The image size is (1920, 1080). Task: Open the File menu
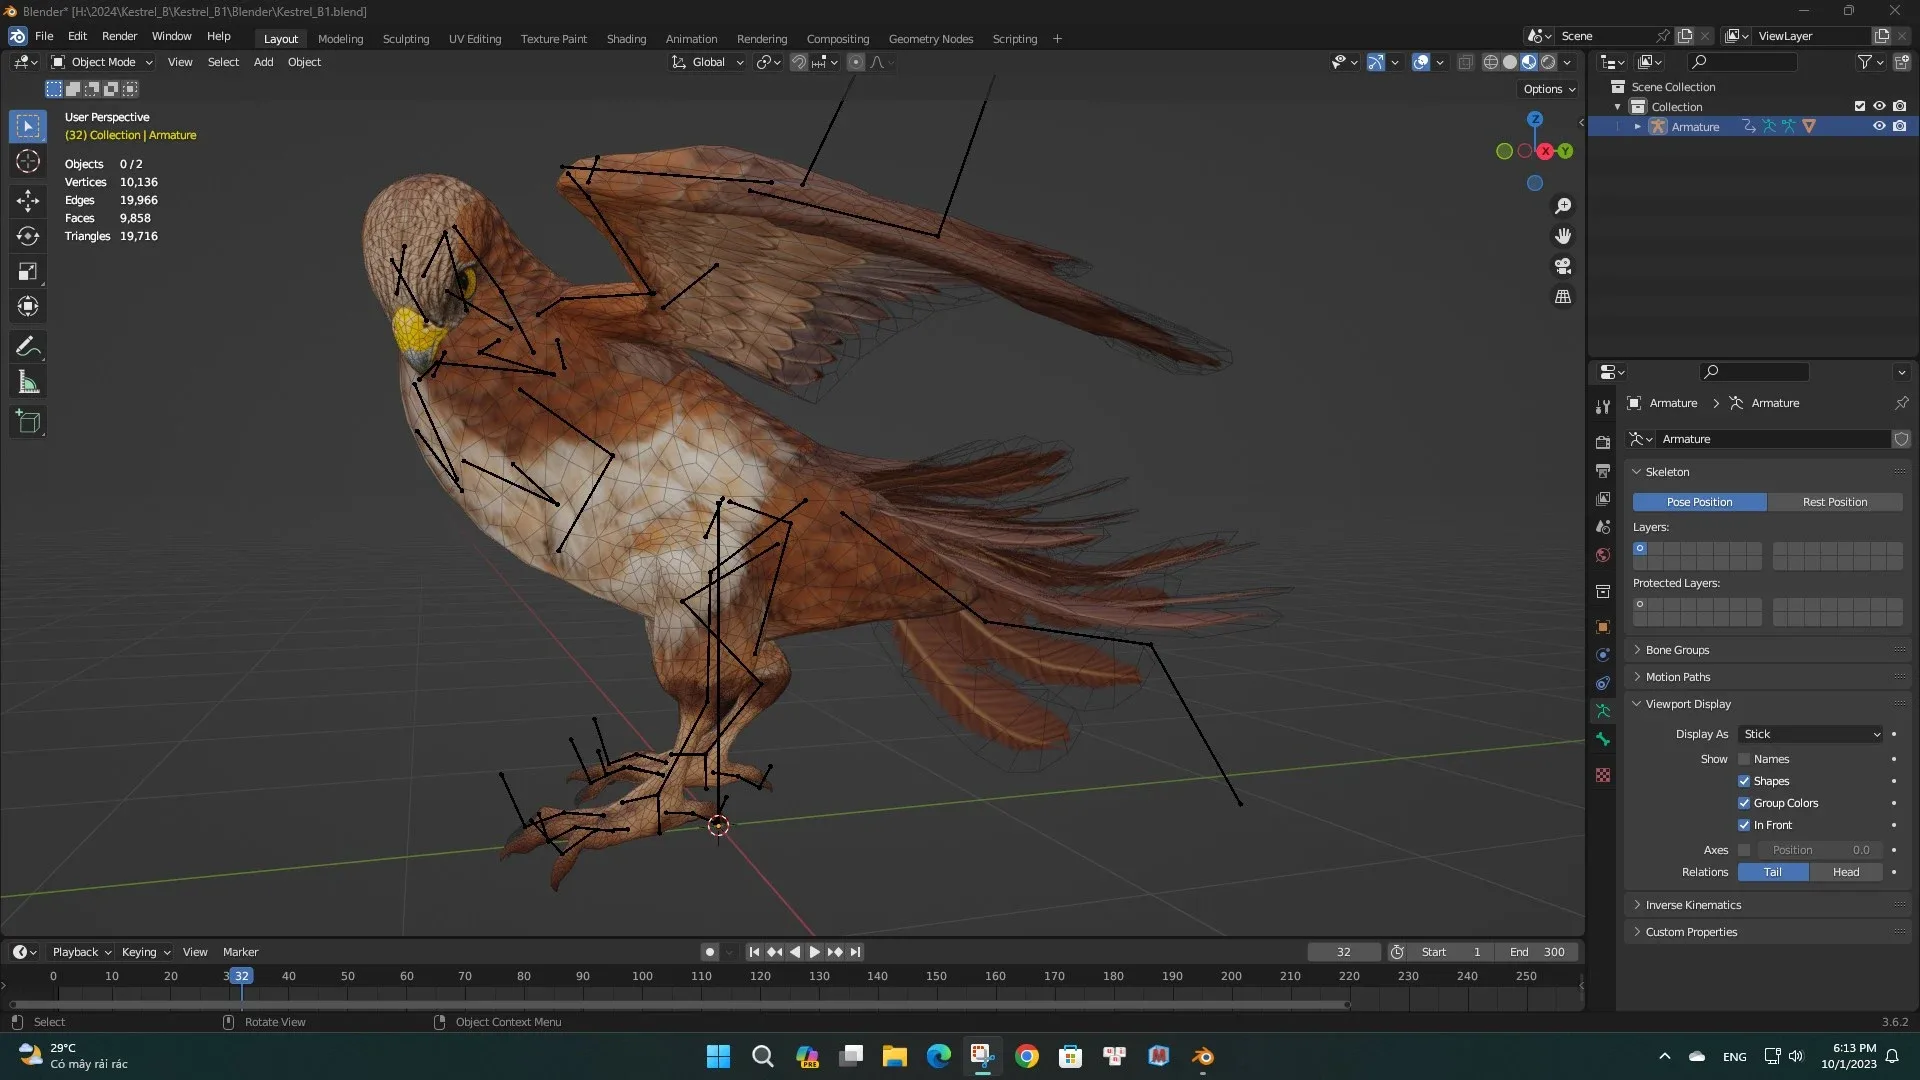(x=44, y=36)
